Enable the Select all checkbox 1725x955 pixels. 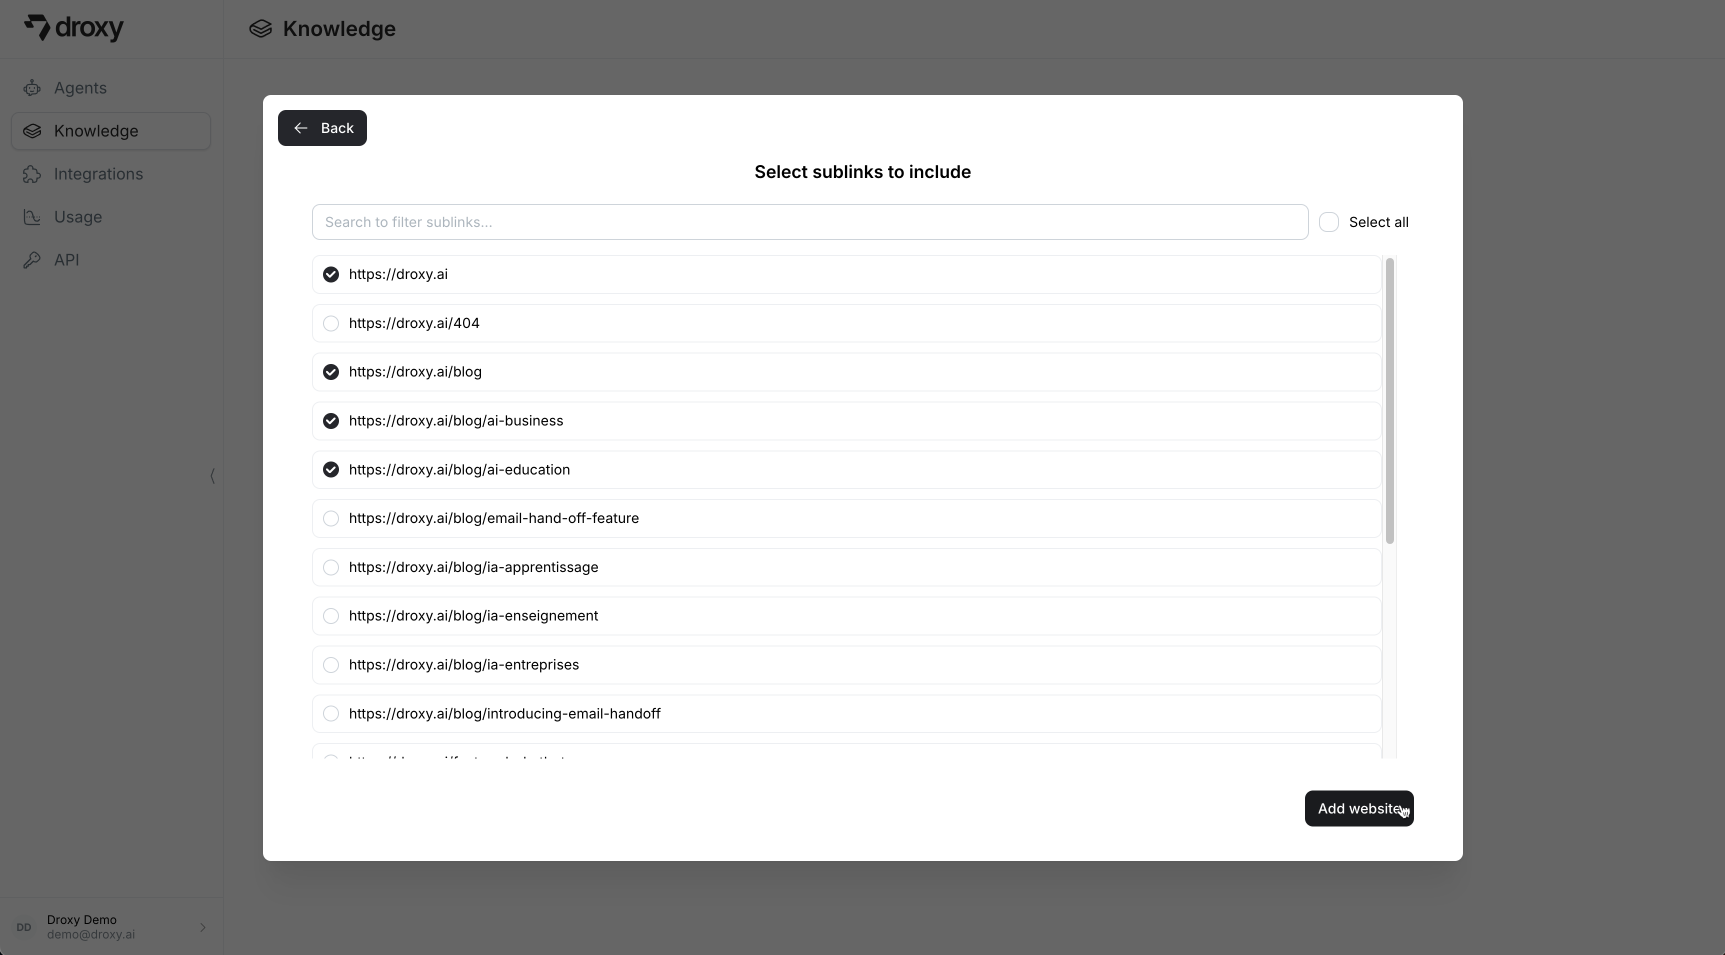pos(1329,221)
